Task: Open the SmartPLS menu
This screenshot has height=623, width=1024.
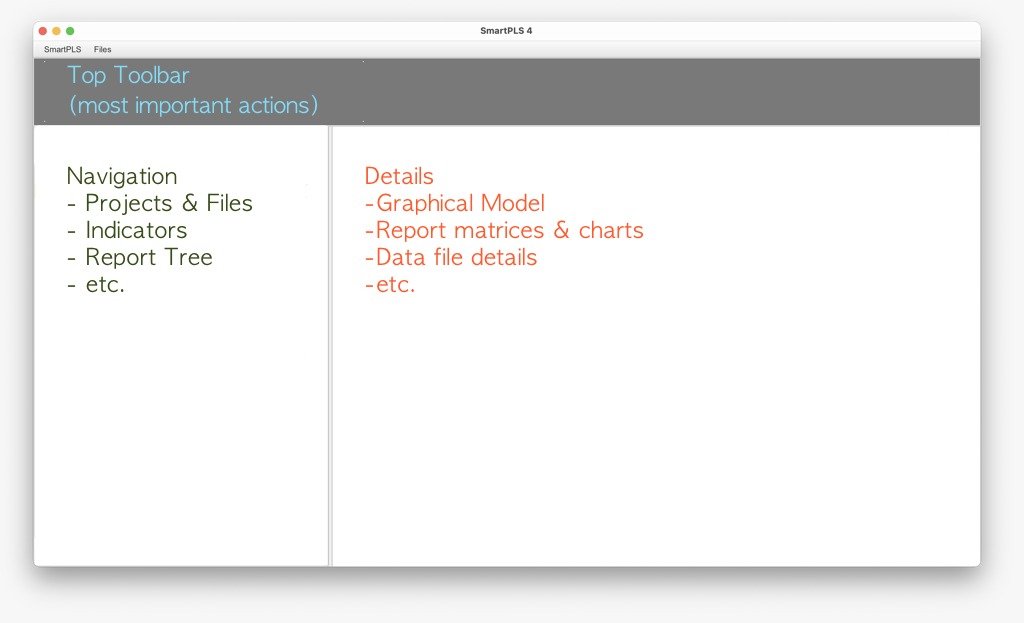Action: (62, 49)
